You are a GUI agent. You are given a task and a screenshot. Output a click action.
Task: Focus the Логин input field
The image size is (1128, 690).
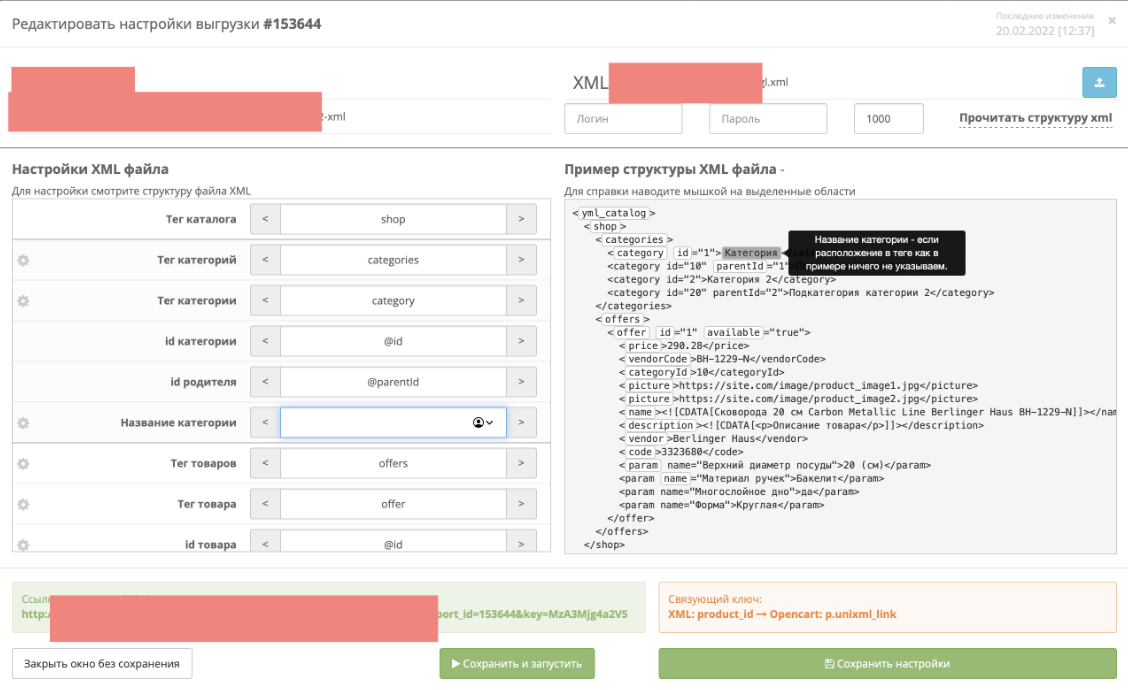(x=623, y=119)
